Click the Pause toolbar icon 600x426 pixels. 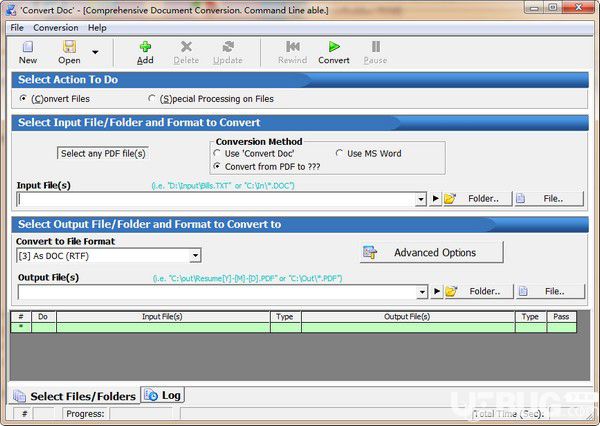[x=376, y=47]
